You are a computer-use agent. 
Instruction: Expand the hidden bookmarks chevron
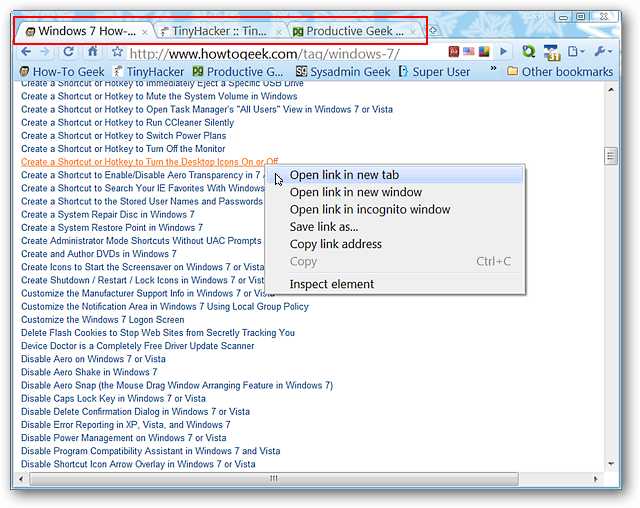[492, 71]
